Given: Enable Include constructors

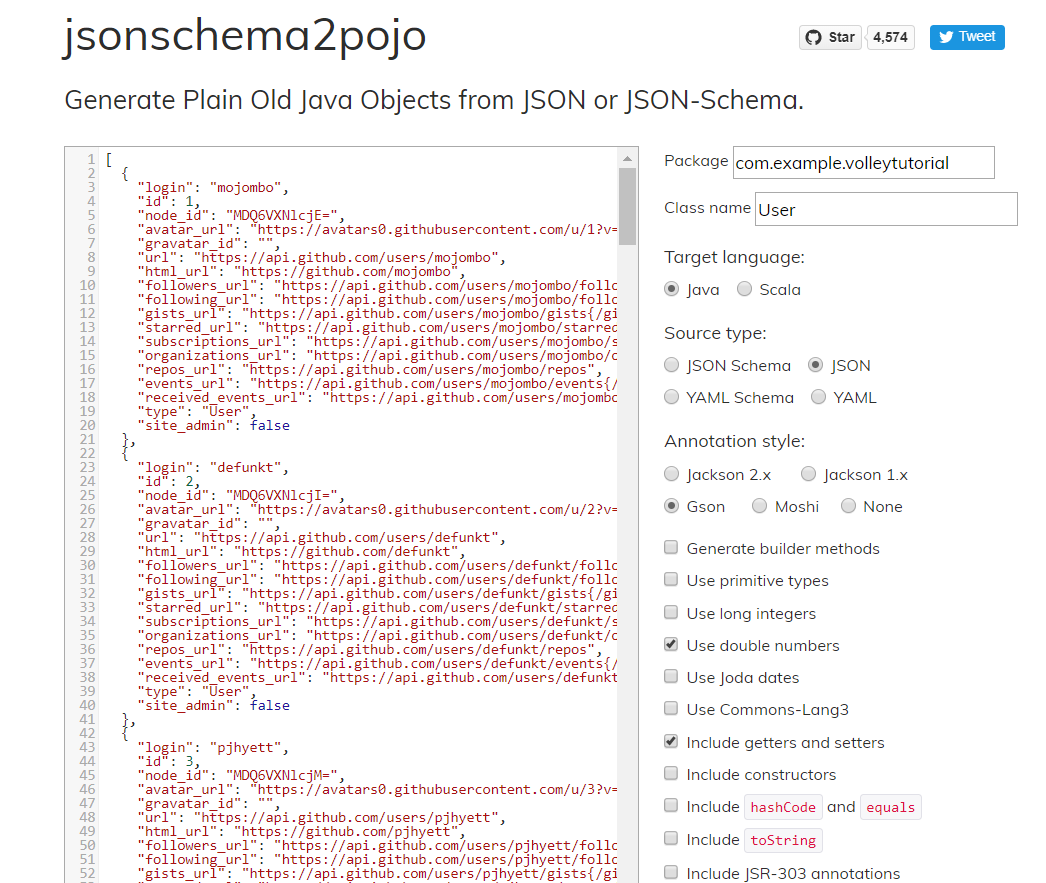Looking at the screenshot, I should (x=671, y=773).
